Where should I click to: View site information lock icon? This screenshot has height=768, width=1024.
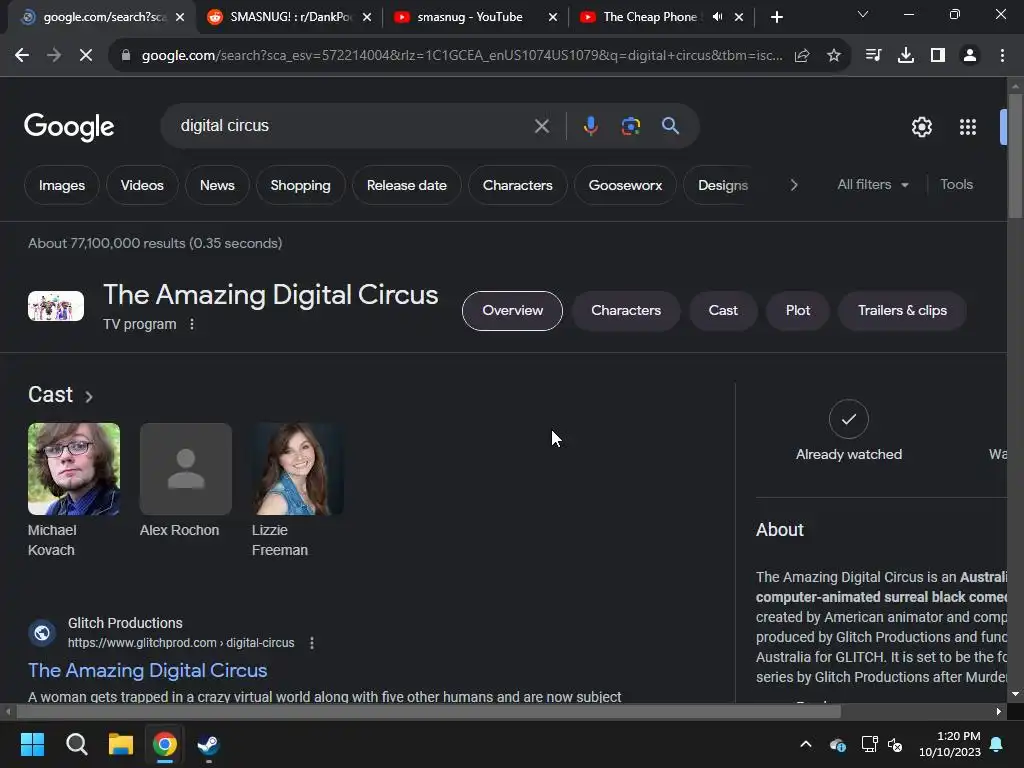click(x=126, y=56)
